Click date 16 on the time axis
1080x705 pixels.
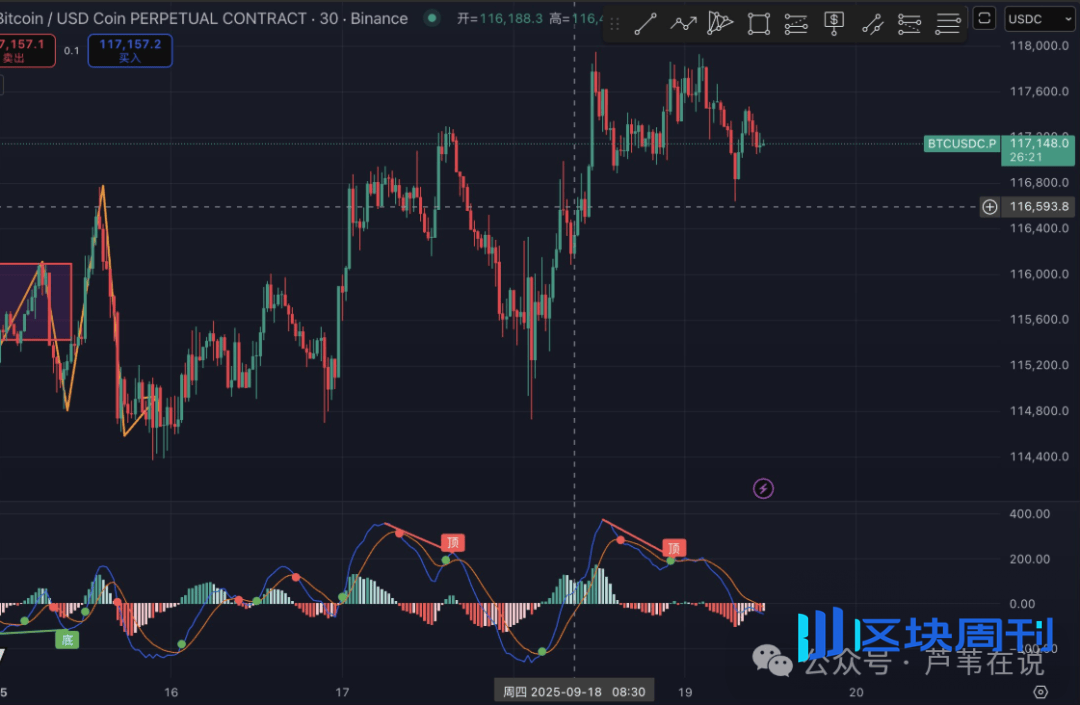171,692
